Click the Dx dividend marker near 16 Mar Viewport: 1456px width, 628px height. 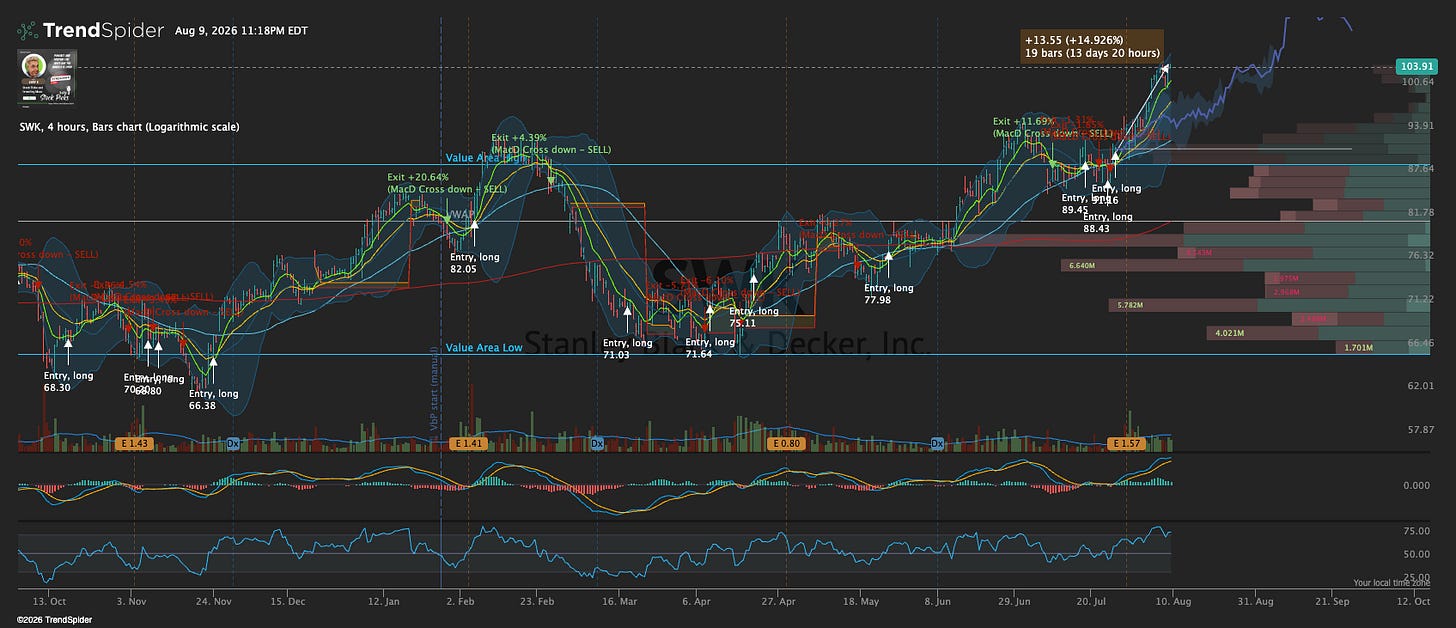point(597,443)
